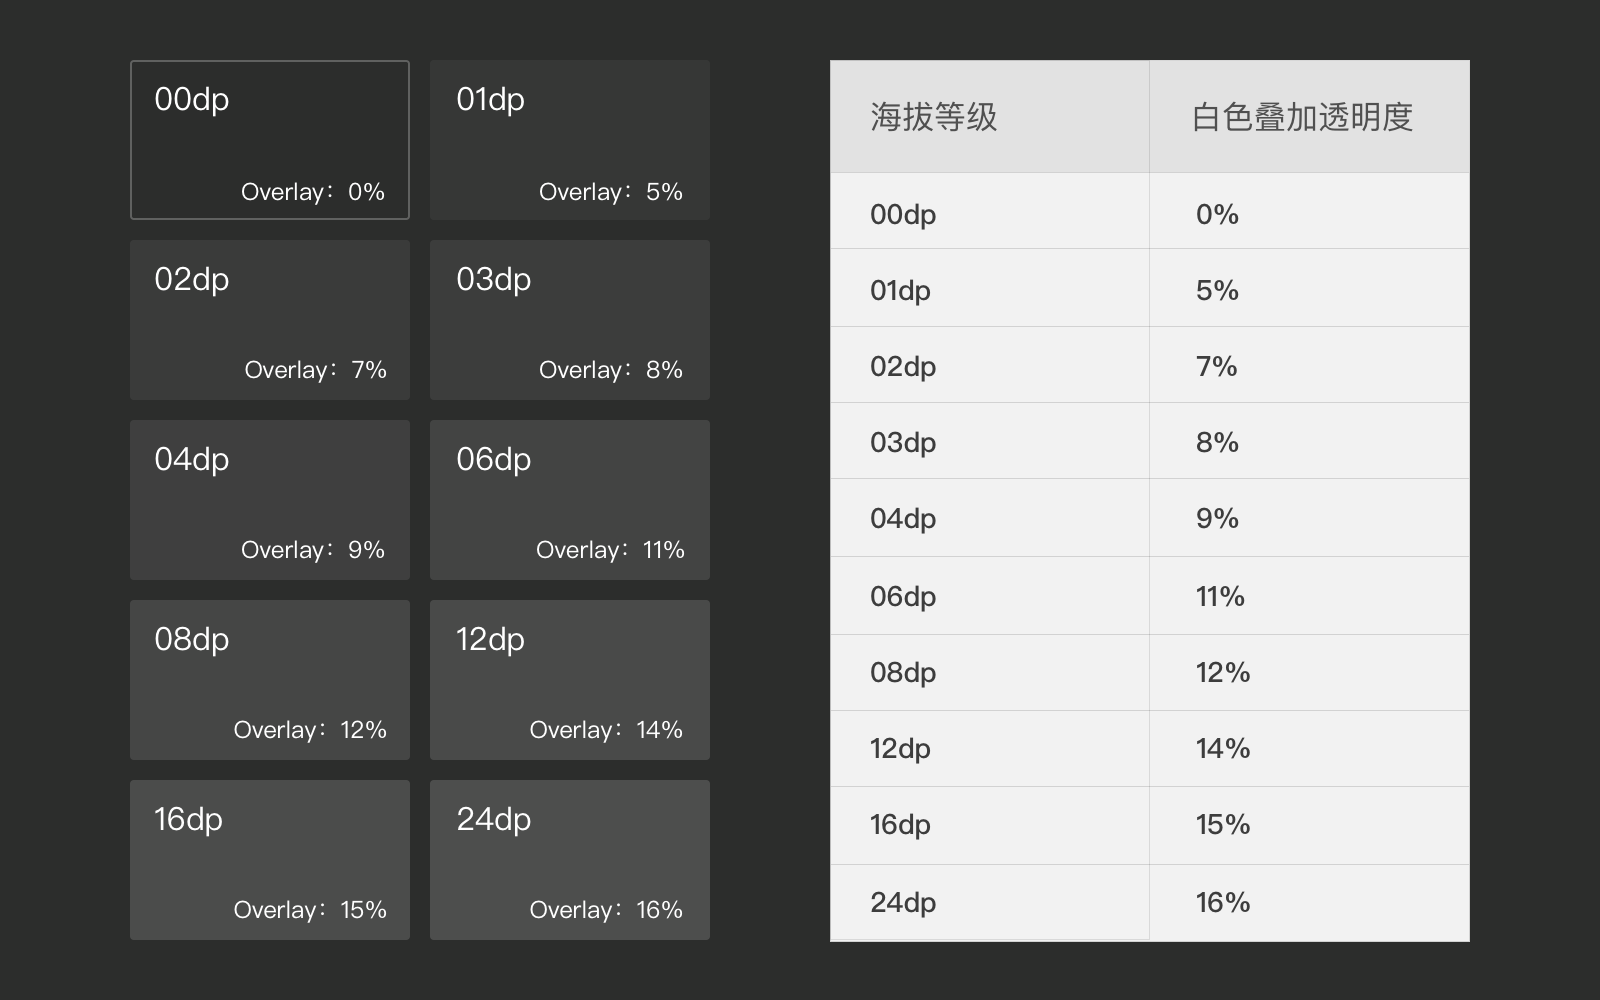Select the 04dp elevation card
This screenshot has height=1000, width=1600.
click(269, 499)
